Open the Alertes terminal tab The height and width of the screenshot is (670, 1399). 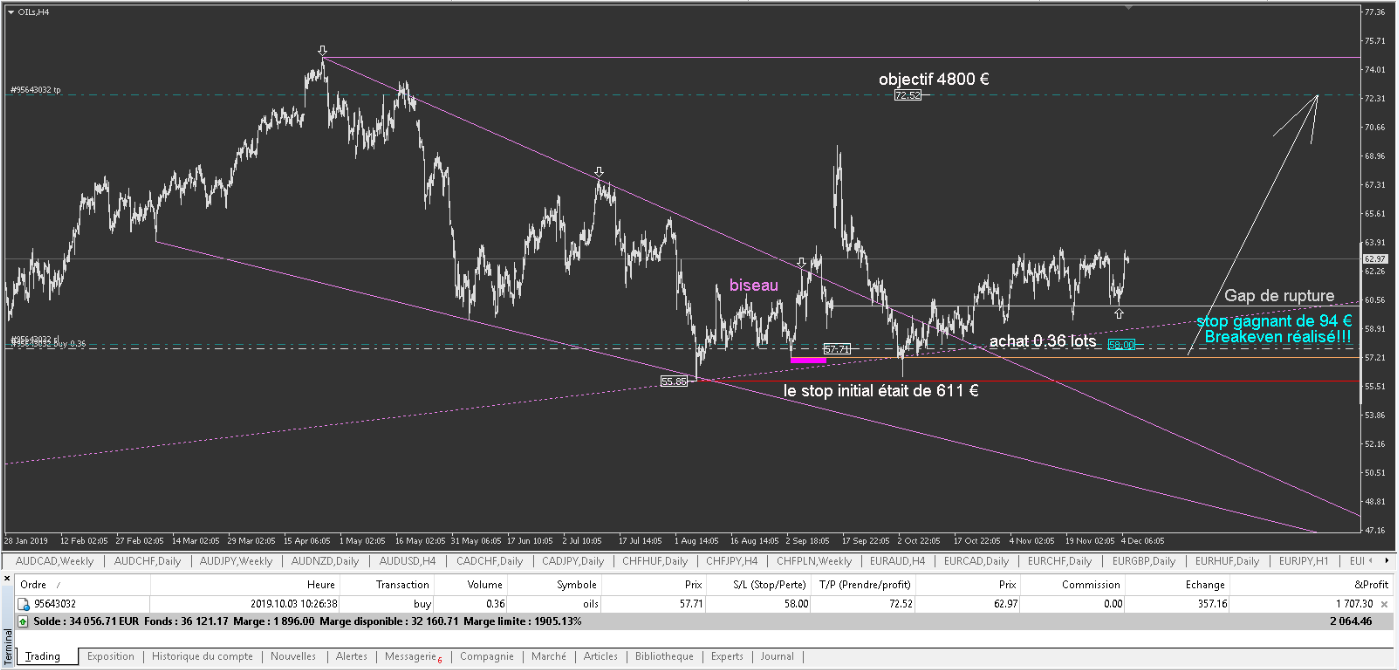(x=351, y=657)
